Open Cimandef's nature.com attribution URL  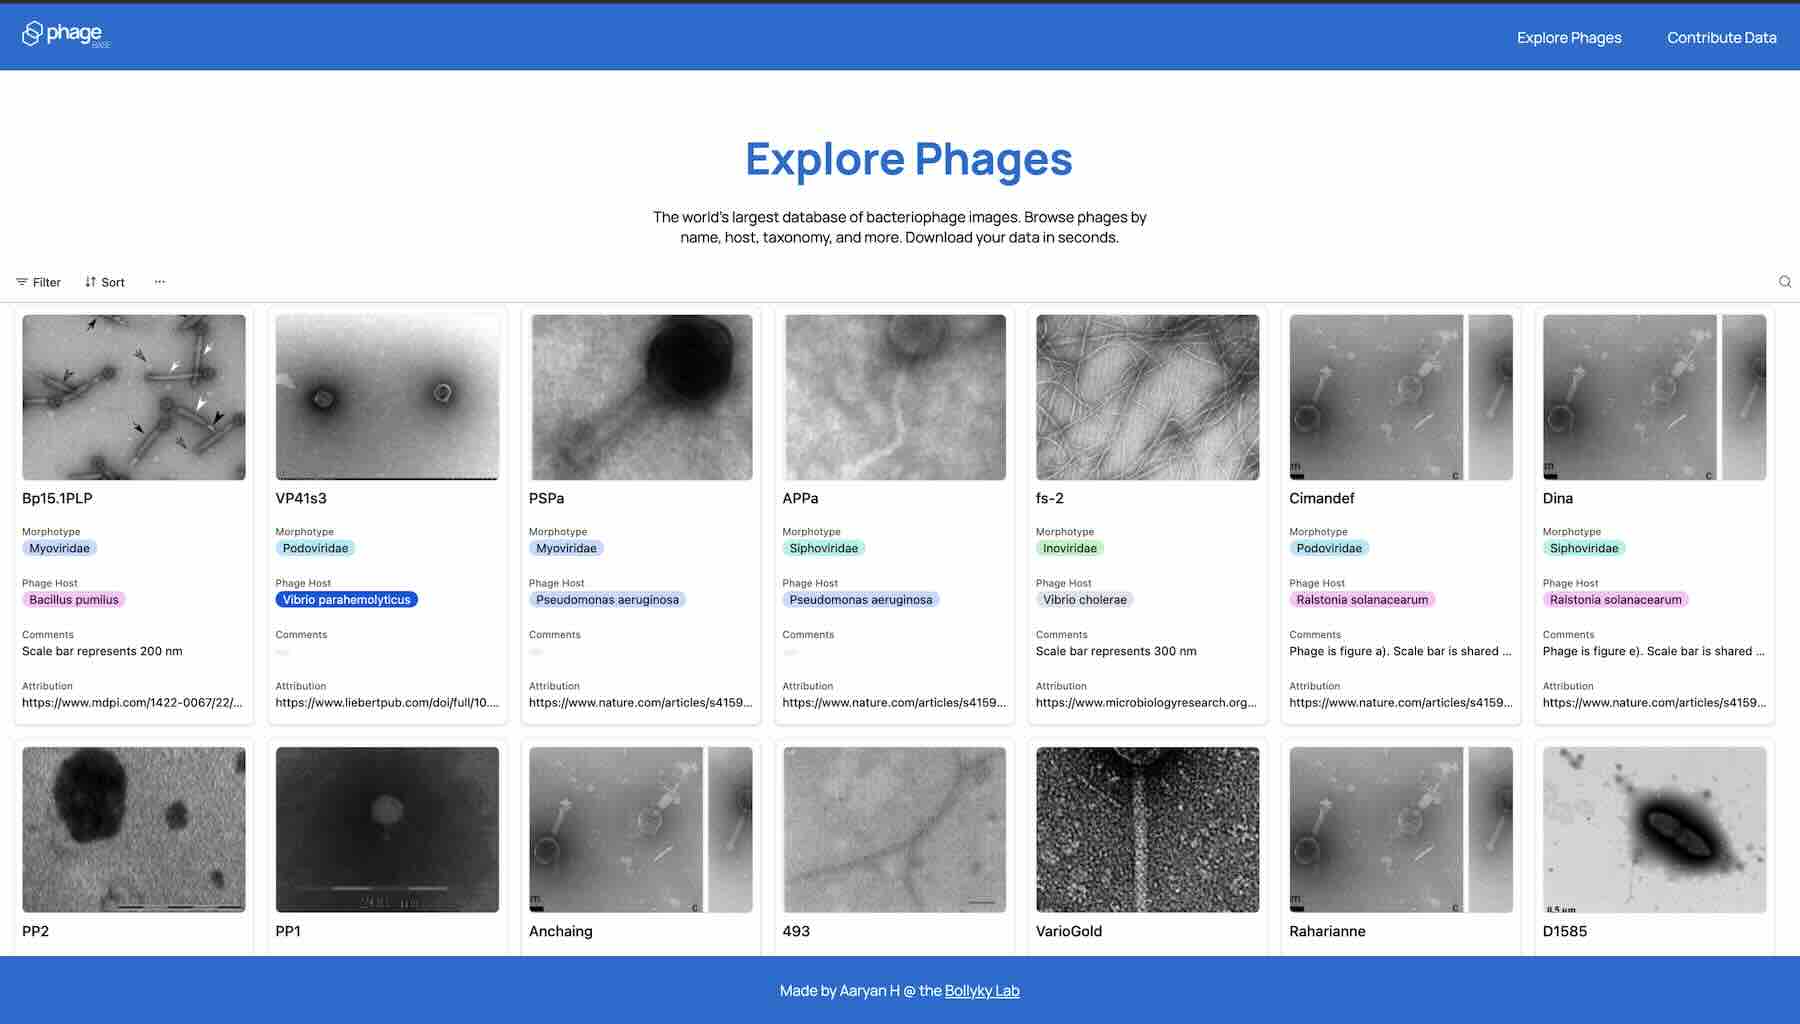point(1401,703)
